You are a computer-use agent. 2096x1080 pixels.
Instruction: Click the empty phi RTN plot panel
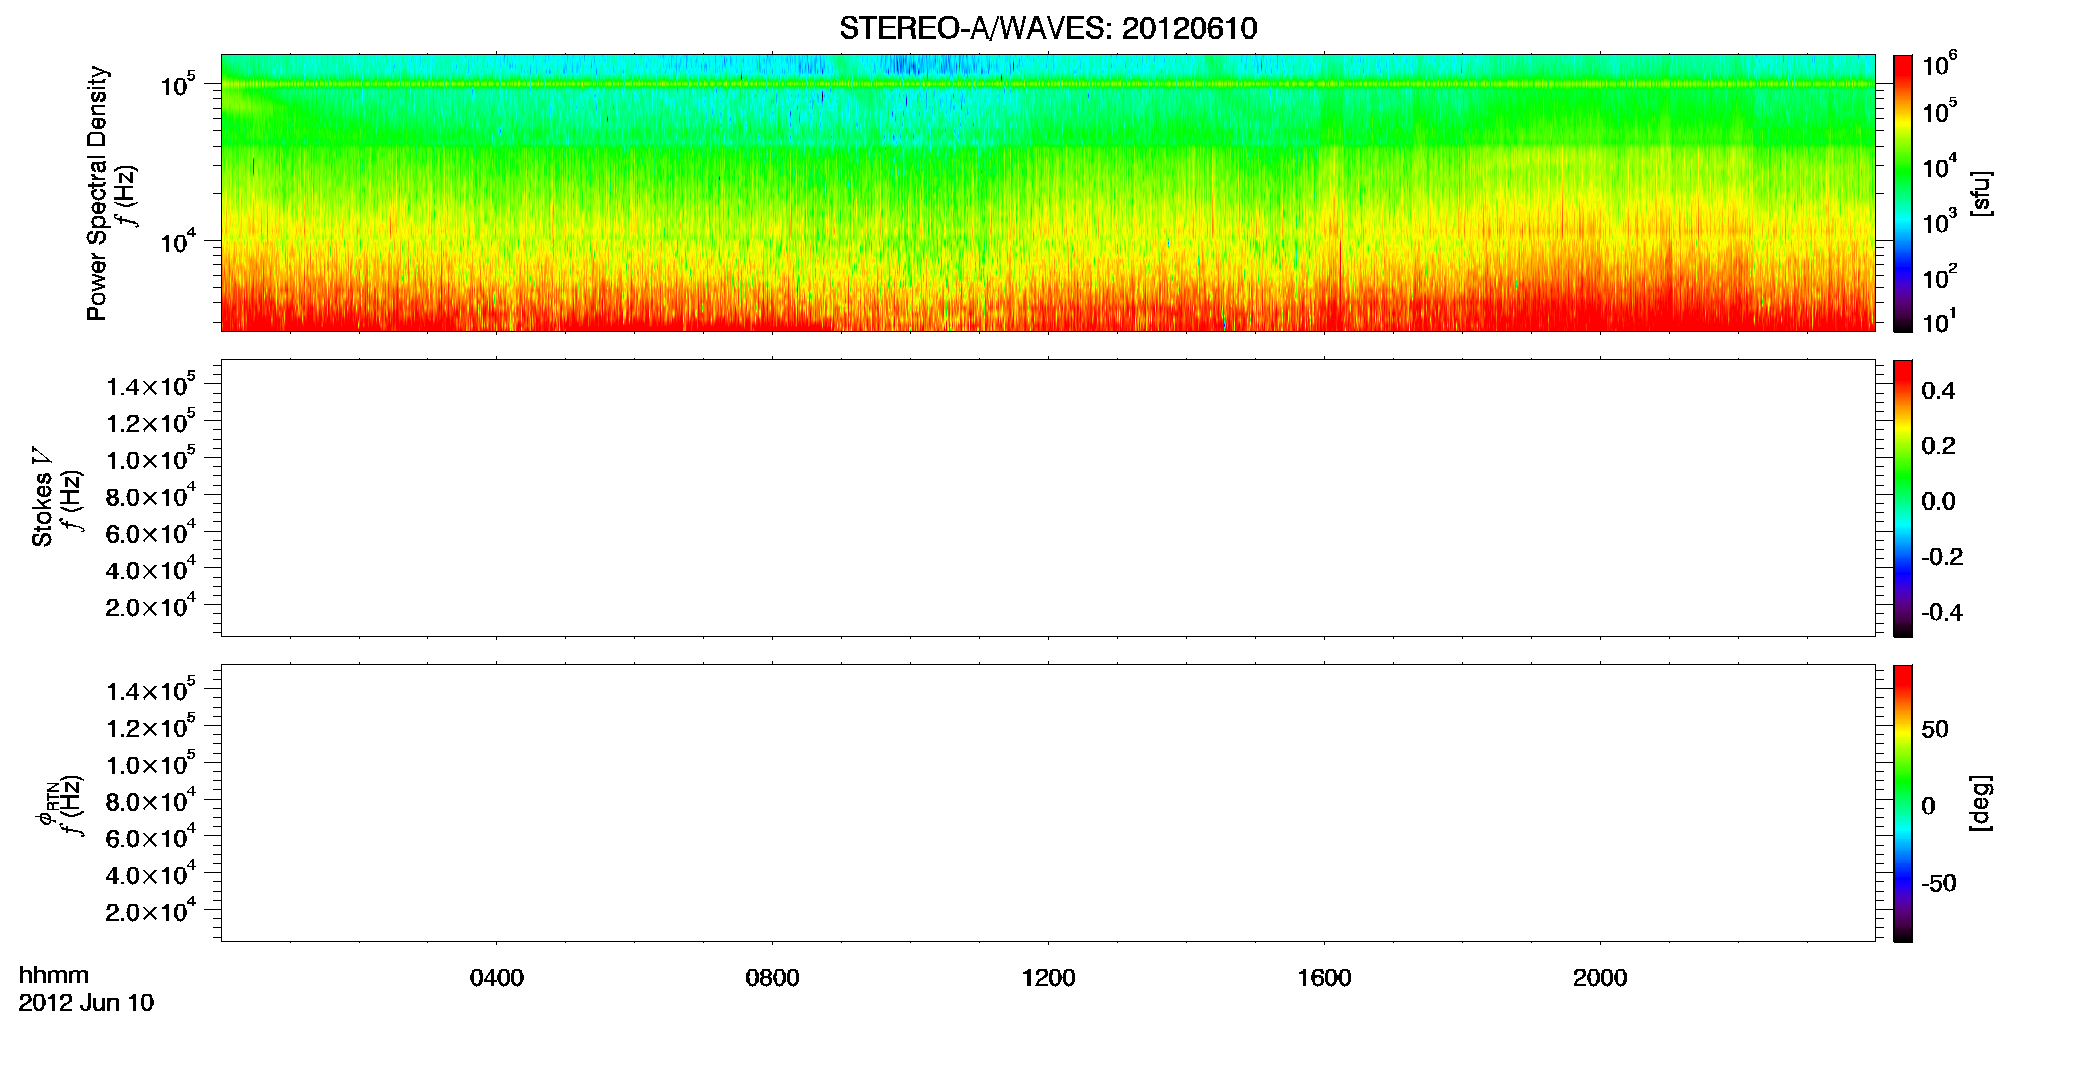tap(1048, 803)
